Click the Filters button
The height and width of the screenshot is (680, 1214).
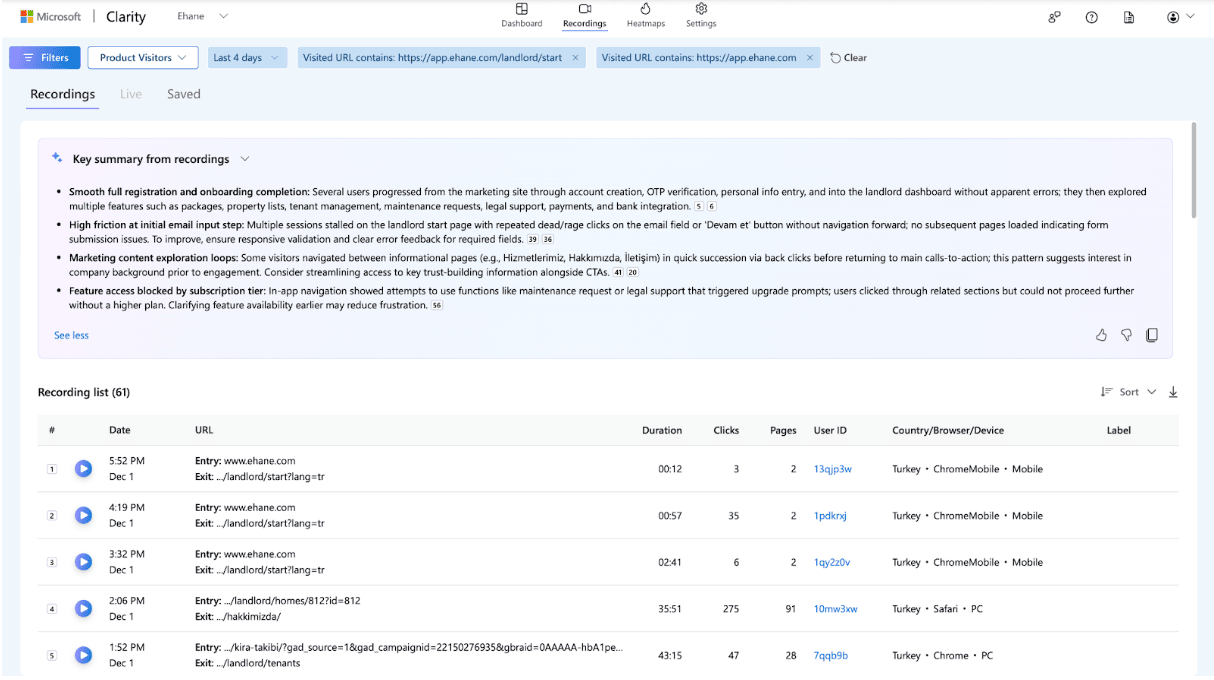tap(44, 58)
